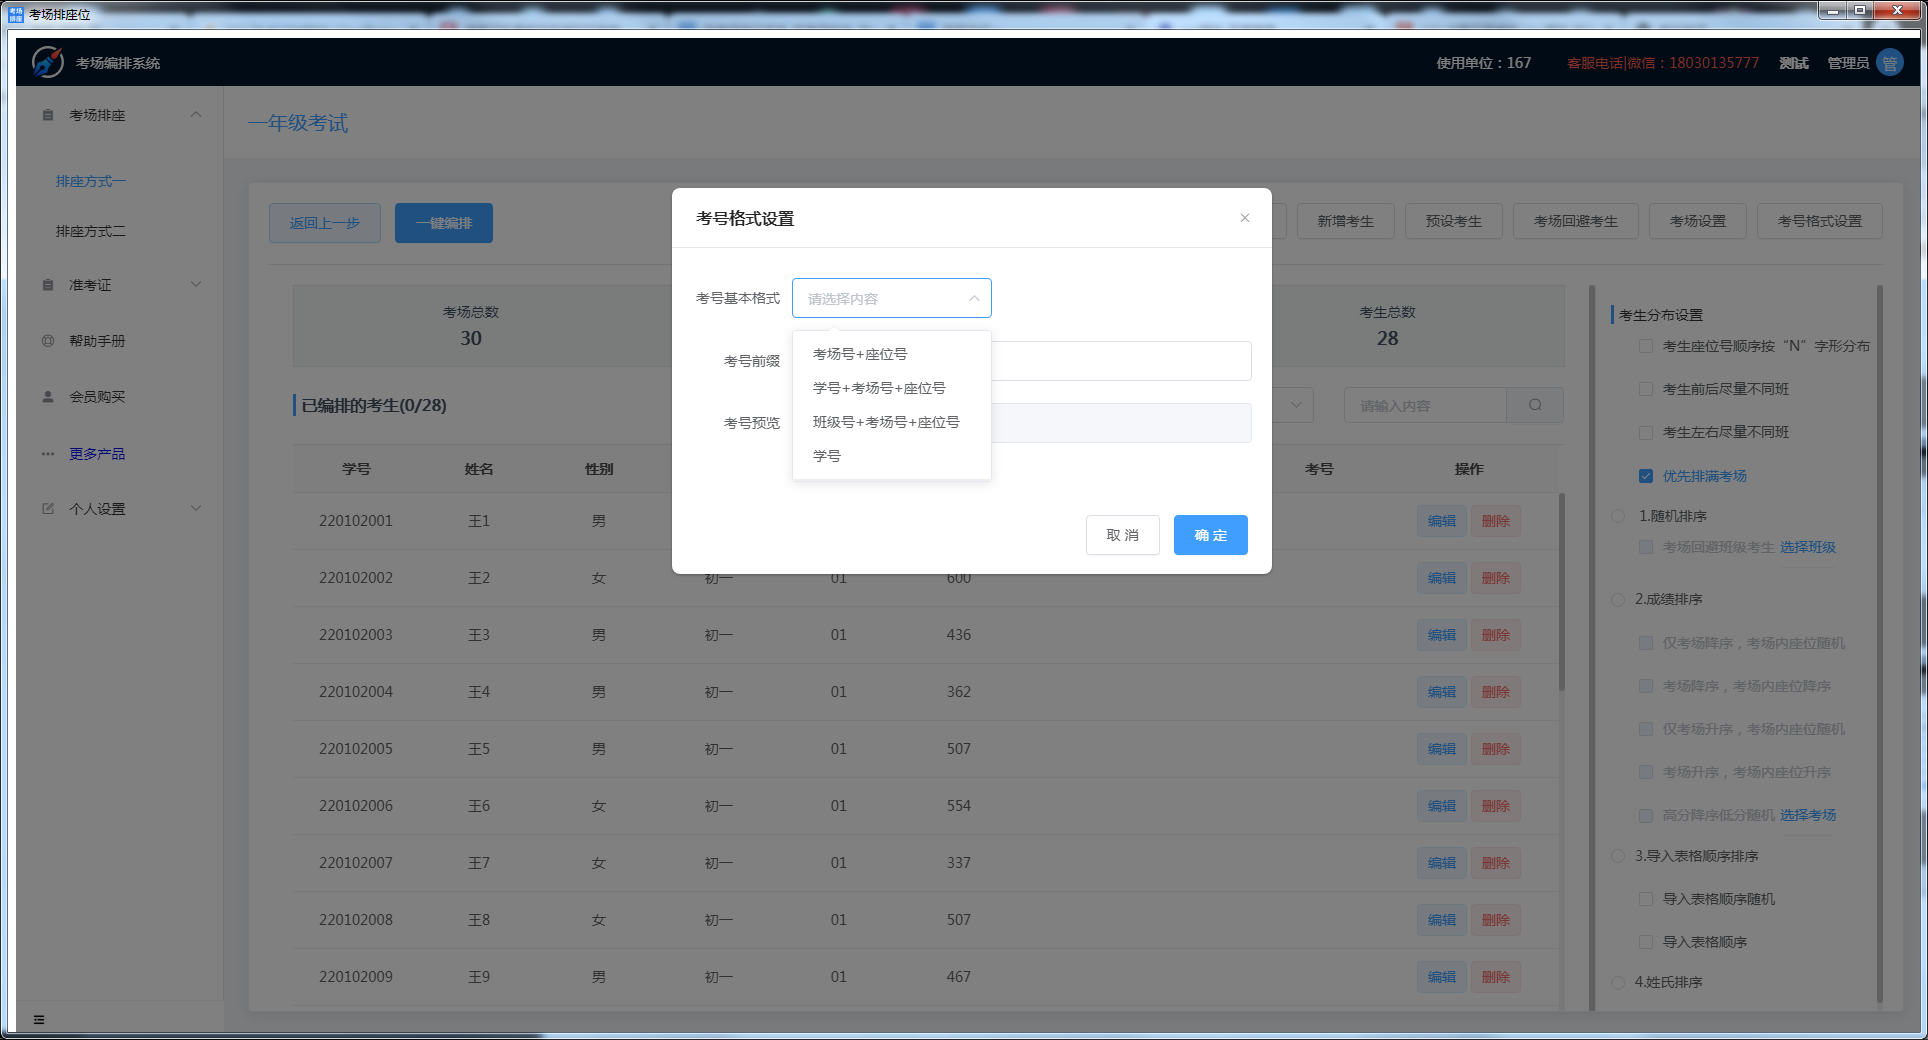Click 编辑 for student 220102005
Image resolution: width=1928 pixels, height=1040 pixels.
[x=1442, y=749]
